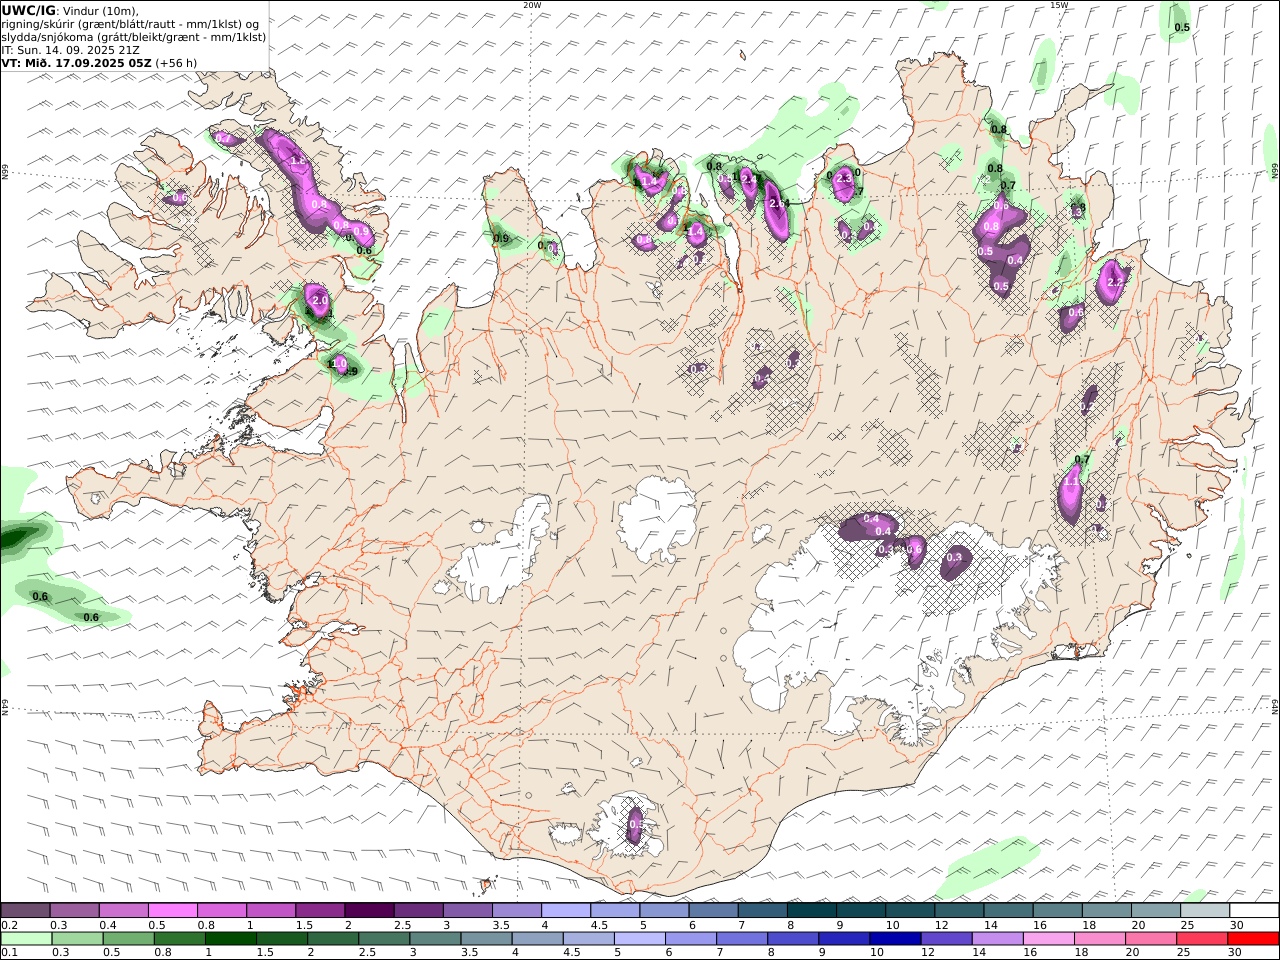Pick the white swatch ending the upper scale
Screen dimensions: 1280x960
point(1254,910)
